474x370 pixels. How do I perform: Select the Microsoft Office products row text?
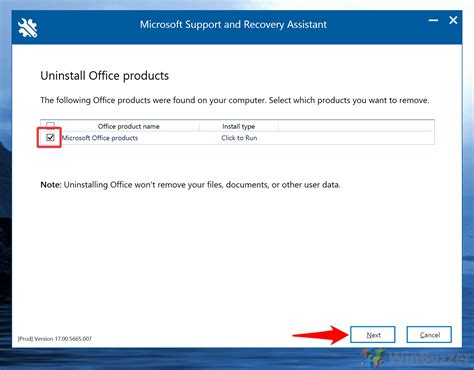100,138
